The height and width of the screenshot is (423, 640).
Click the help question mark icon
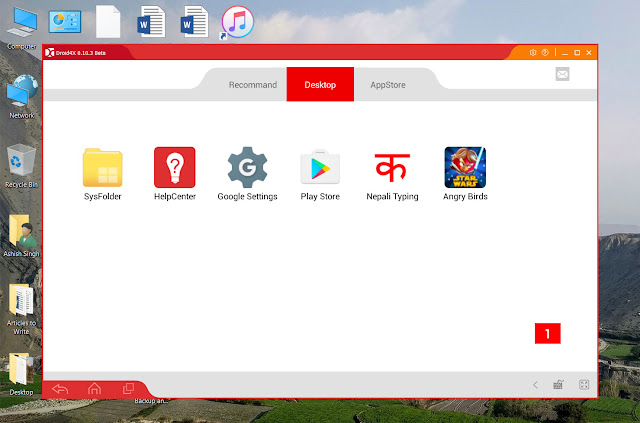point(545,52)
